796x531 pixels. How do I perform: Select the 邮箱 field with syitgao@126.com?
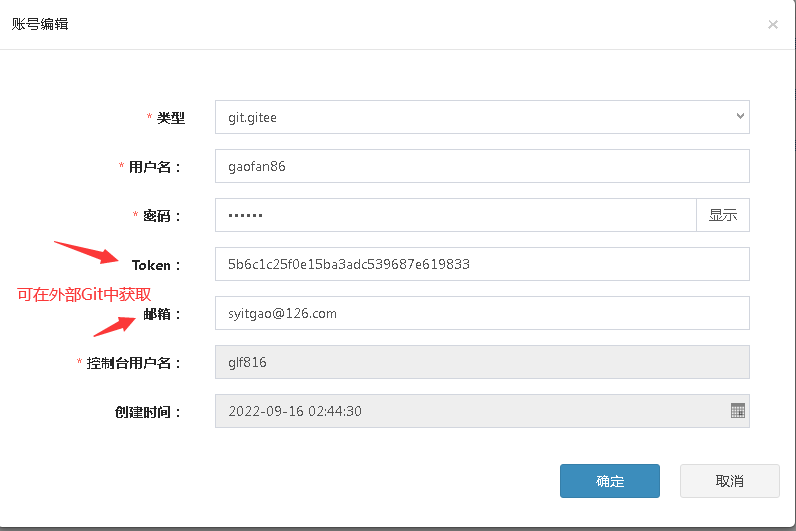482,313
